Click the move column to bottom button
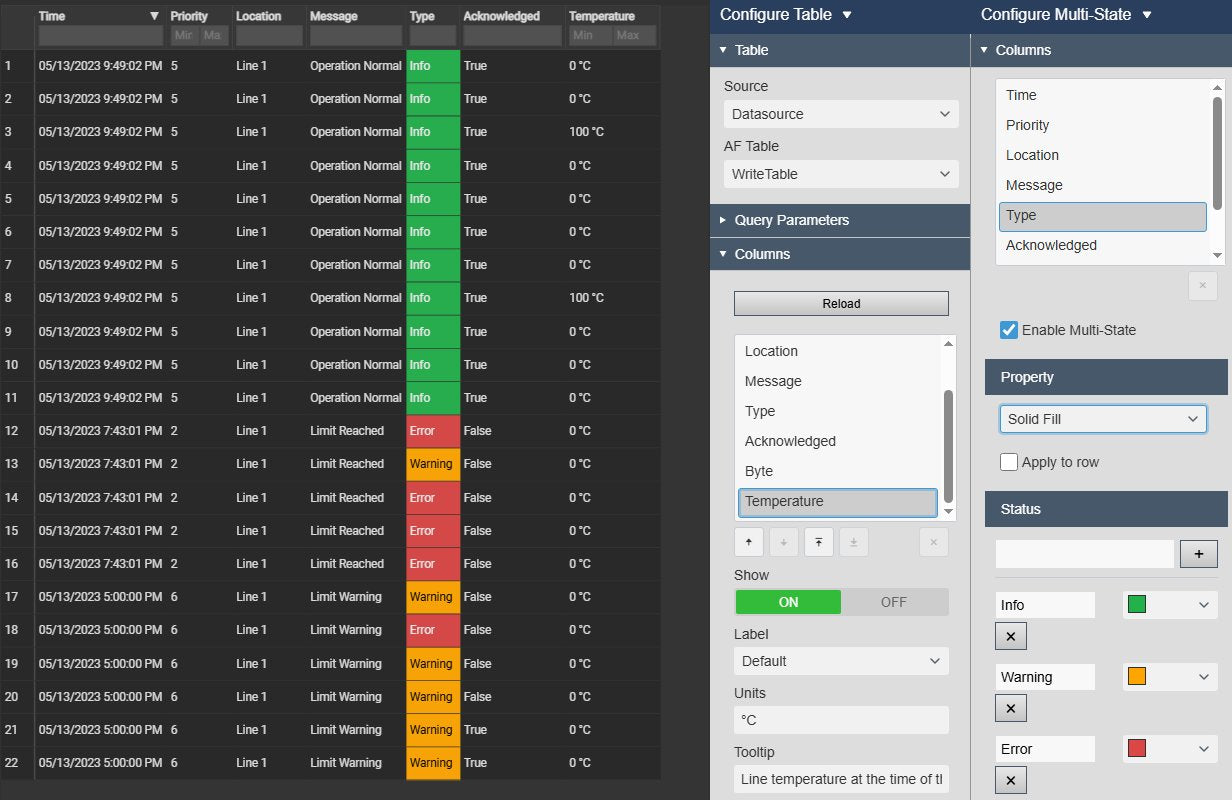Image resolution: width=1232 pixels, height=800 pixels. tap(853, 542)
